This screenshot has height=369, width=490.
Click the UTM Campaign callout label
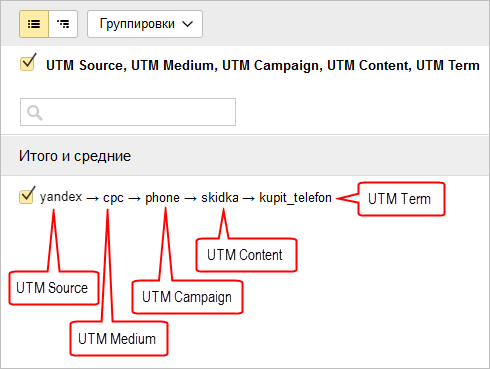tap(187, 297)
